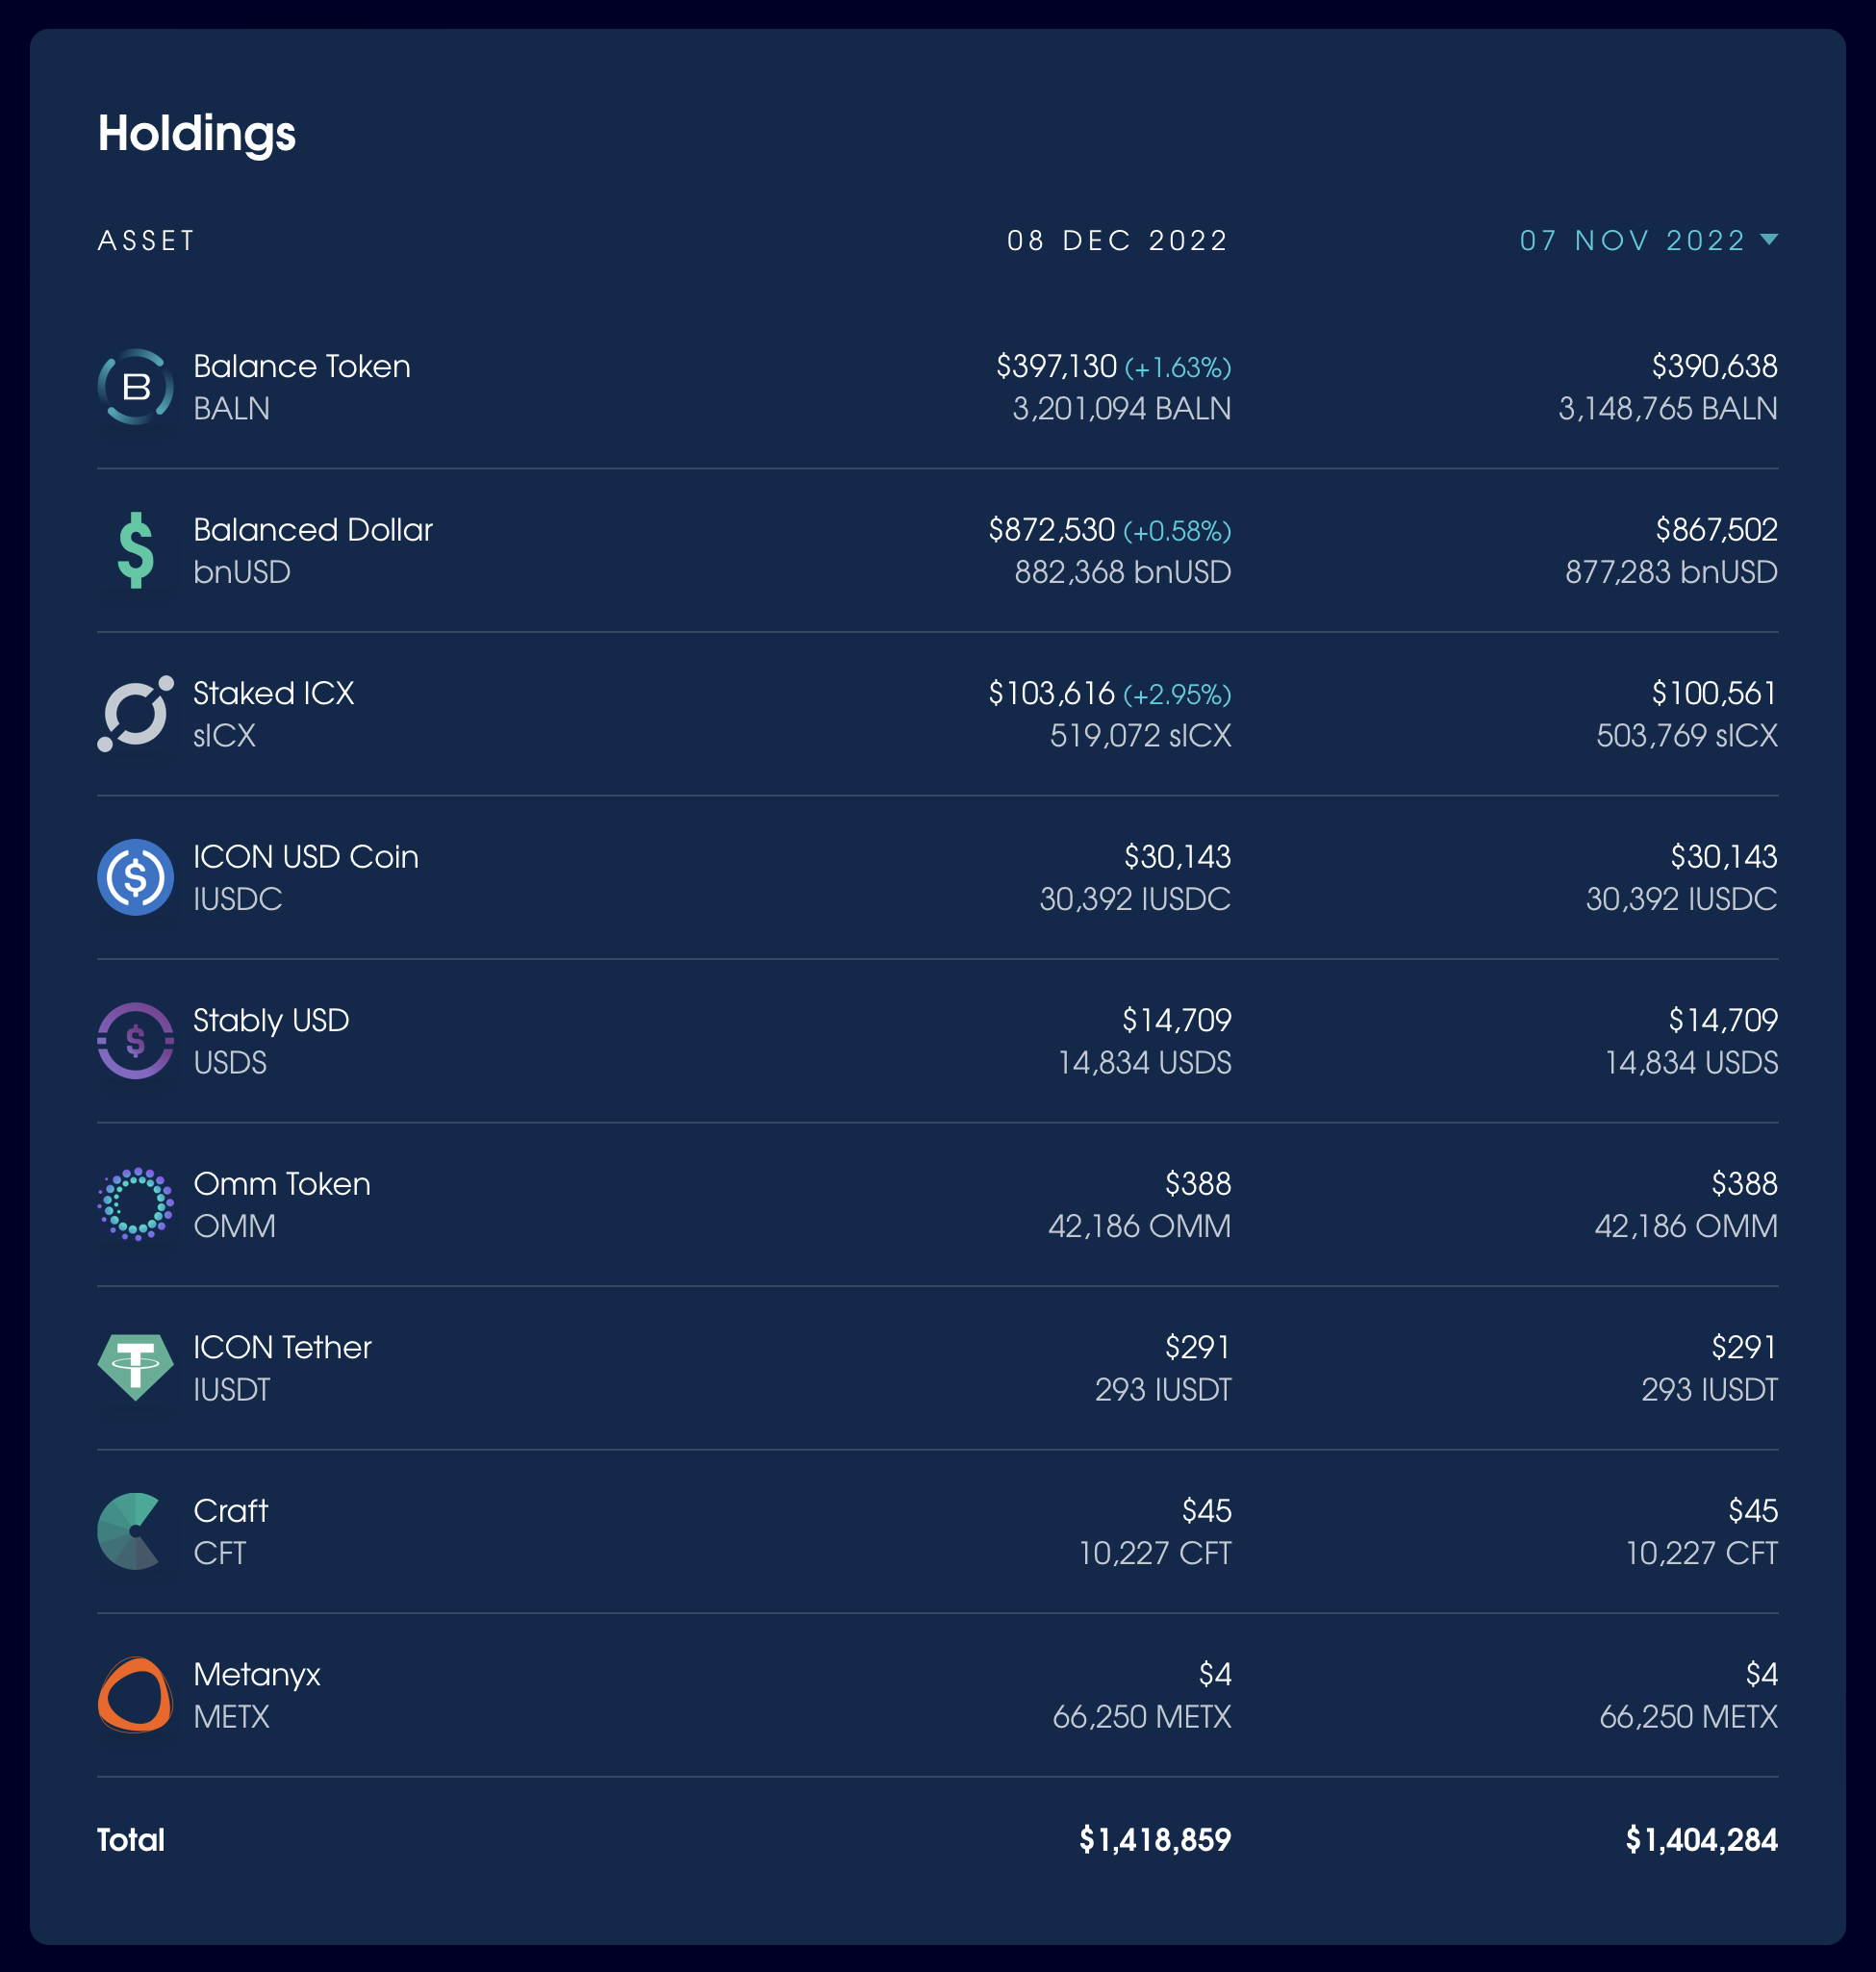Click the dropdown arrow beside the November date
This screenshot has height=1972, width=1876.
[1769, 240]
